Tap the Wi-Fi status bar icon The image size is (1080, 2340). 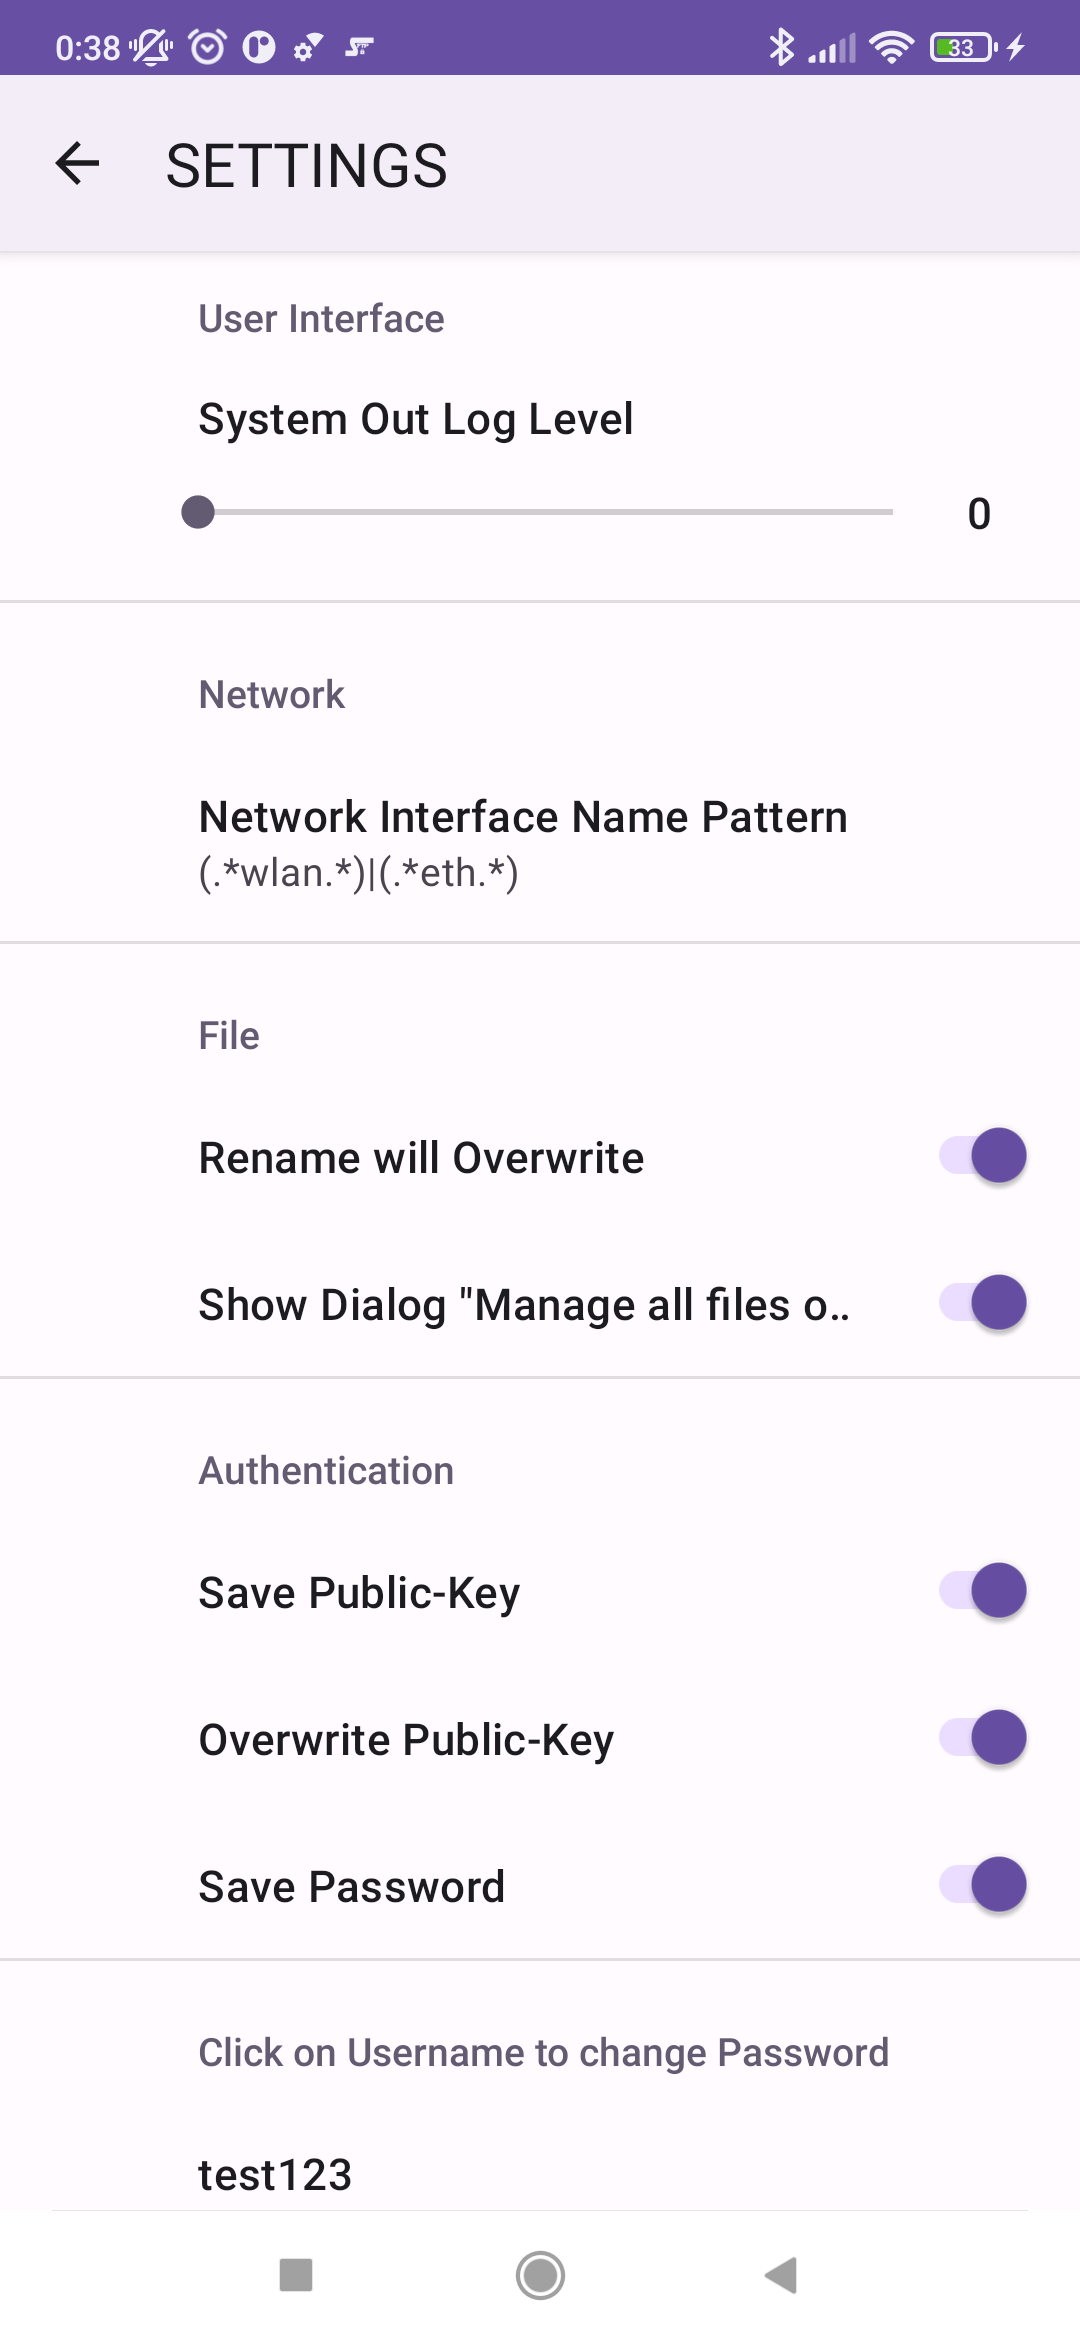coord(891,47)
